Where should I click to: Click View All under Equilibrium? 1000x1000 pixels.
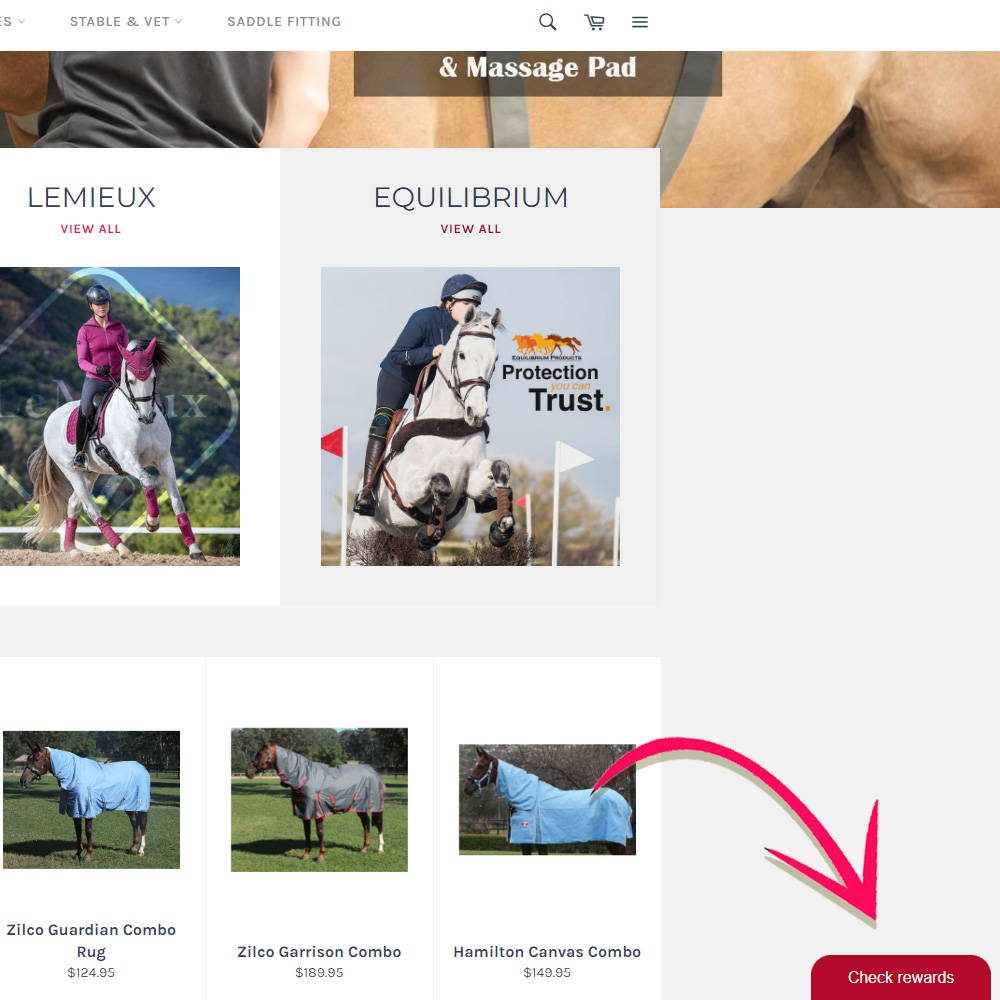coord(471,229)
